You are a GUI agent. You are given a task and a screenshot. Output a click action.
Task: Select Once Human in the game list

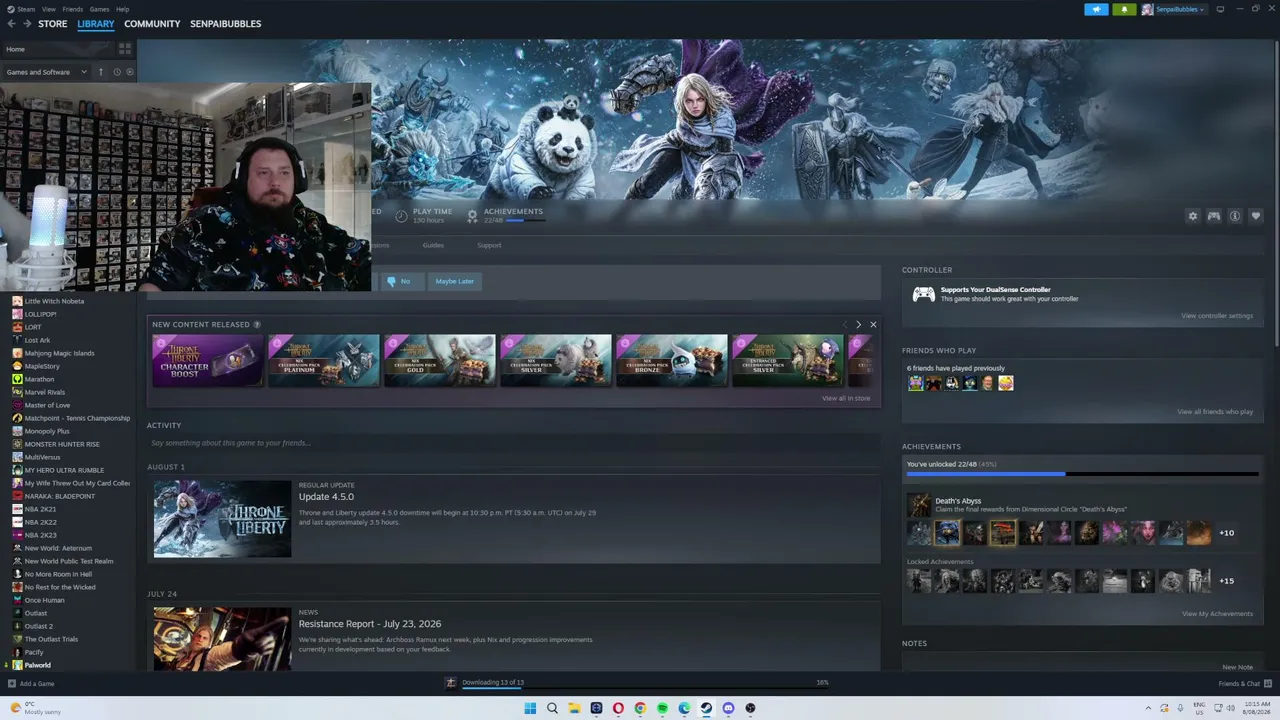coord(44,600)
